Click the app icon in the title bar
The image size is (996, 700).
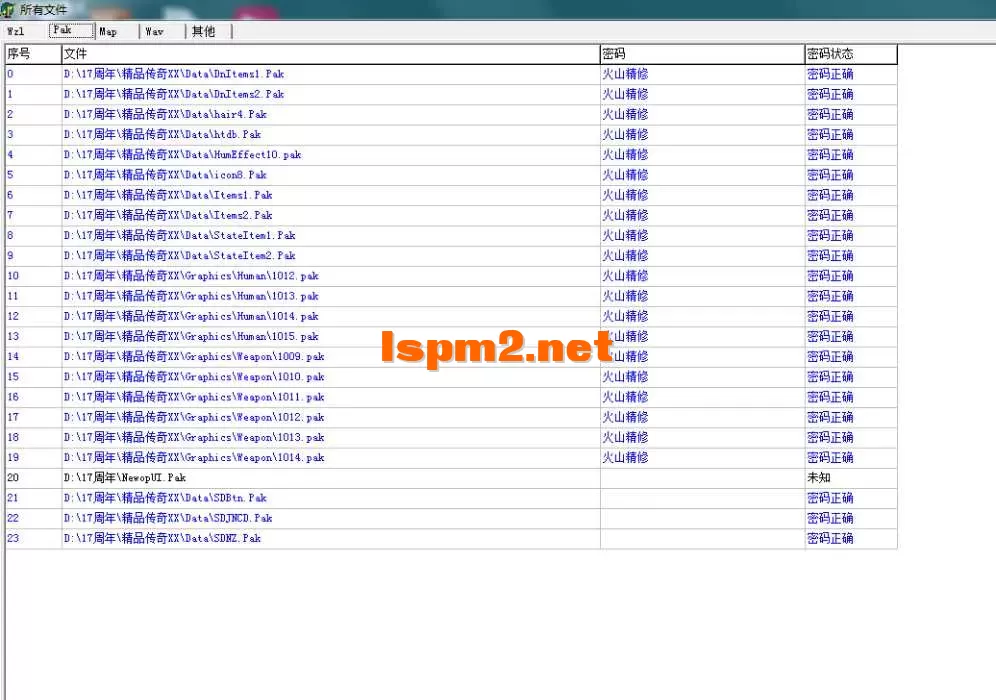[8, 10]
